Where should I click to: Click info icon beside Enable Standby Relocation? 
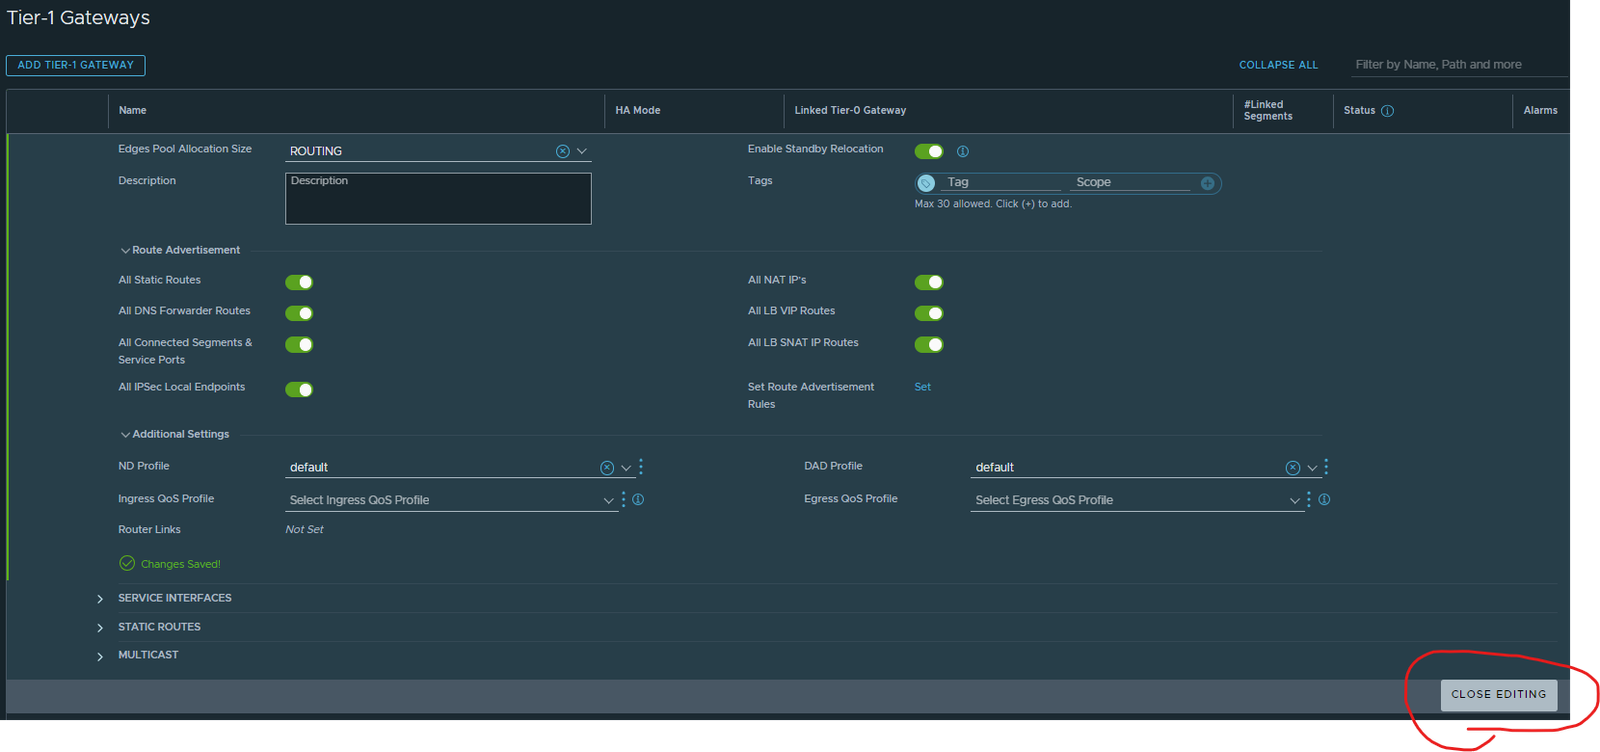point(963,152)
